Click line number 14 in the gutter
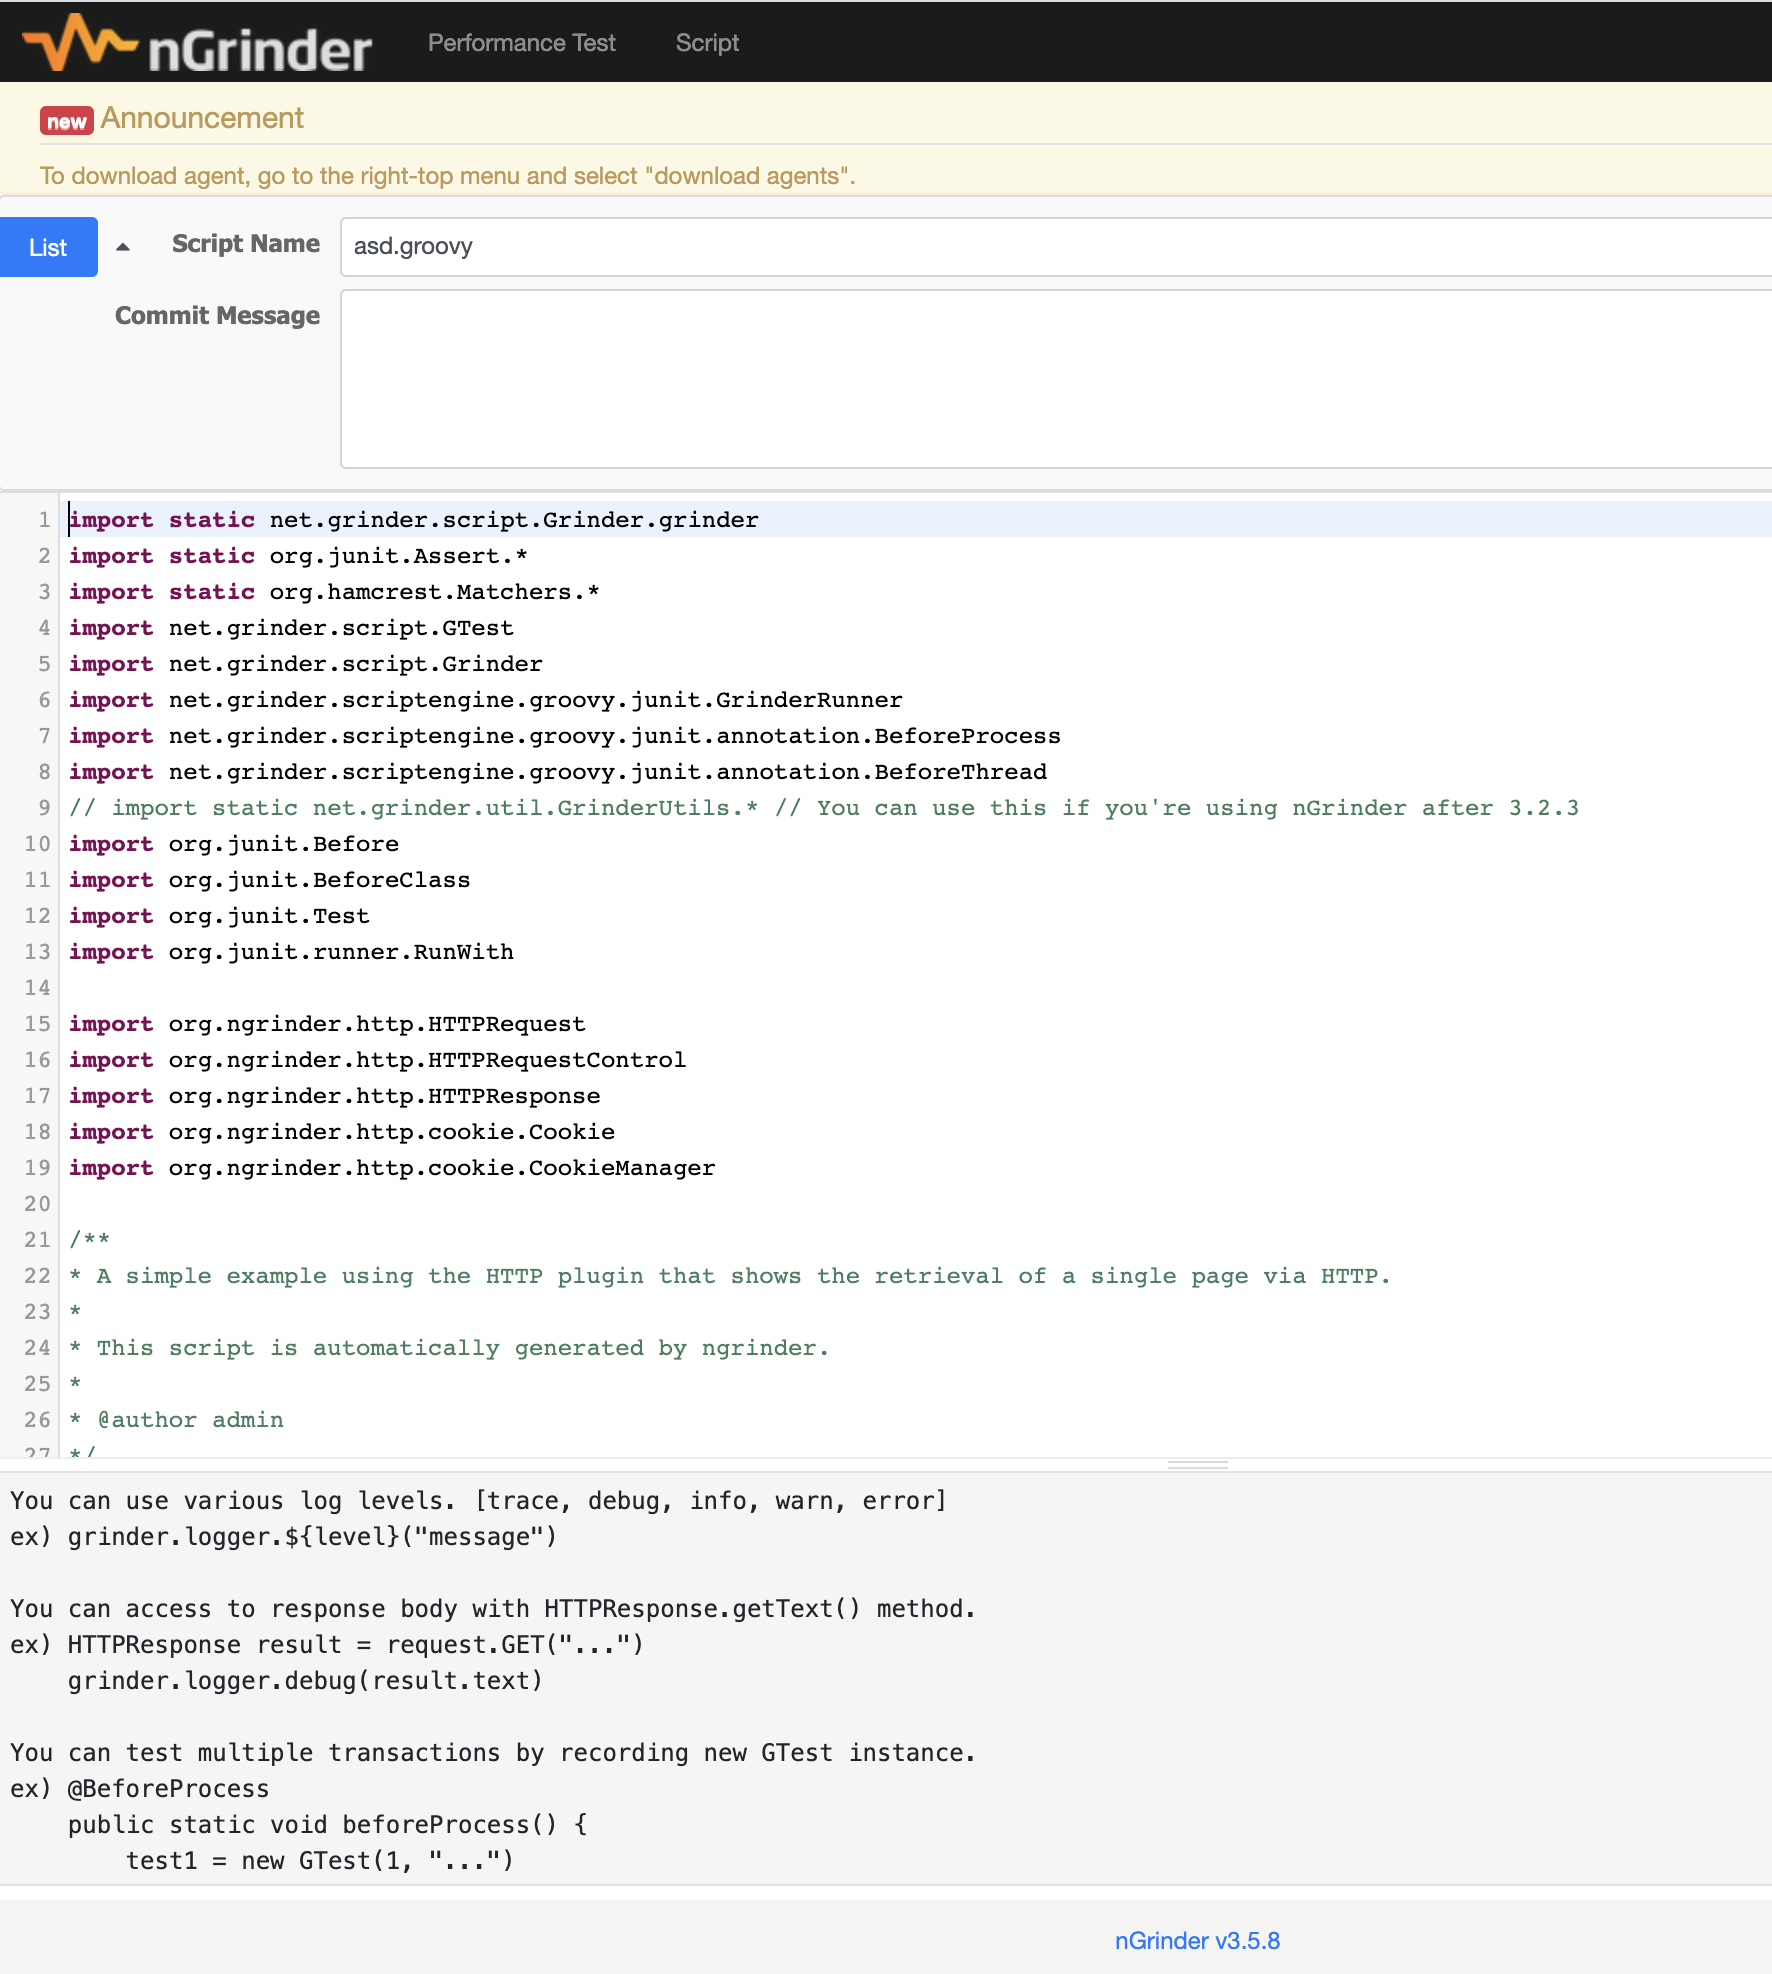 point(37,988)
